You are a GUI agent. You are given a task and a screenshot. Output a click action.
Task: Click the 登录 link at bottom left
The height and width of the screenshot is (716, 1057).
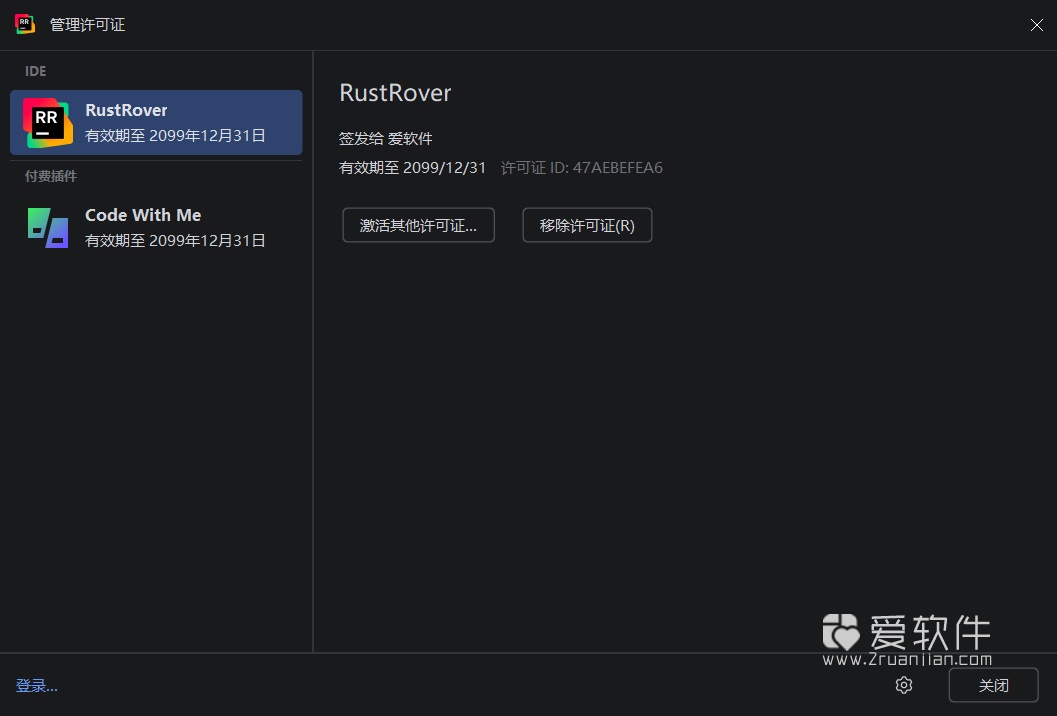coord(37,685)
